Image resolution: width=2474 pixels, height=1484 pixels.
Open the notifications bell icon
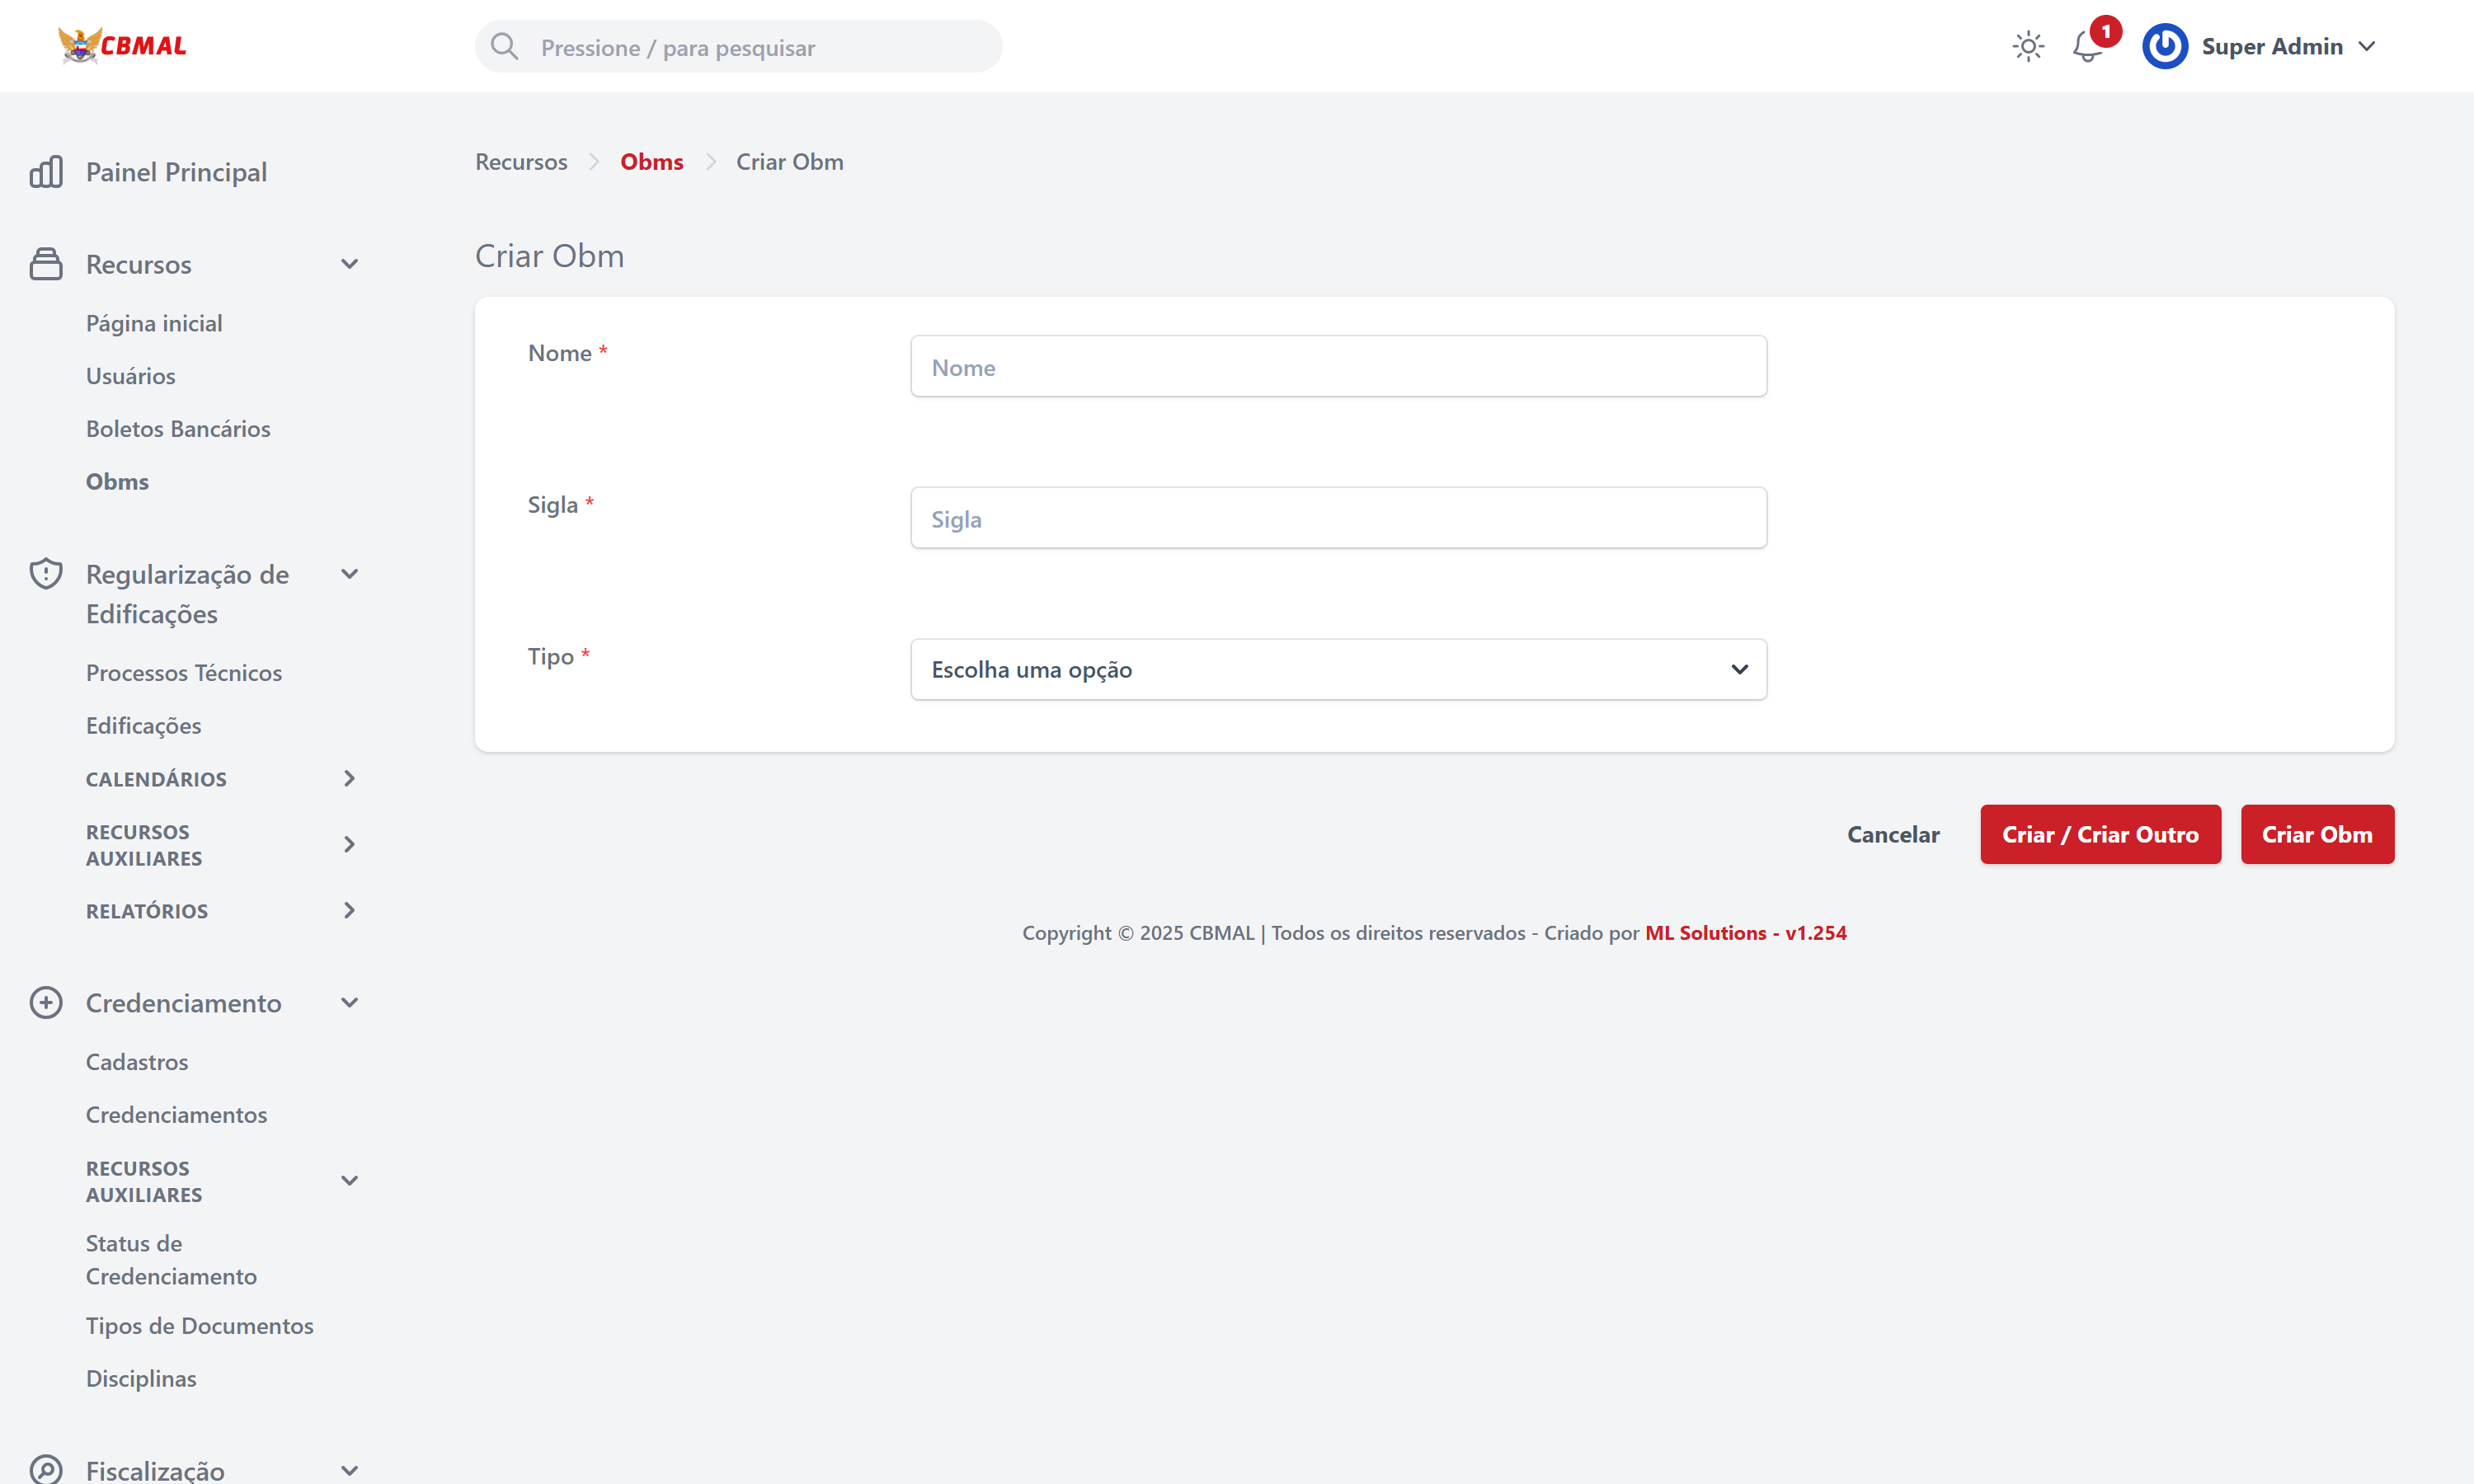pyautogui.click(x=2087, y=47)
